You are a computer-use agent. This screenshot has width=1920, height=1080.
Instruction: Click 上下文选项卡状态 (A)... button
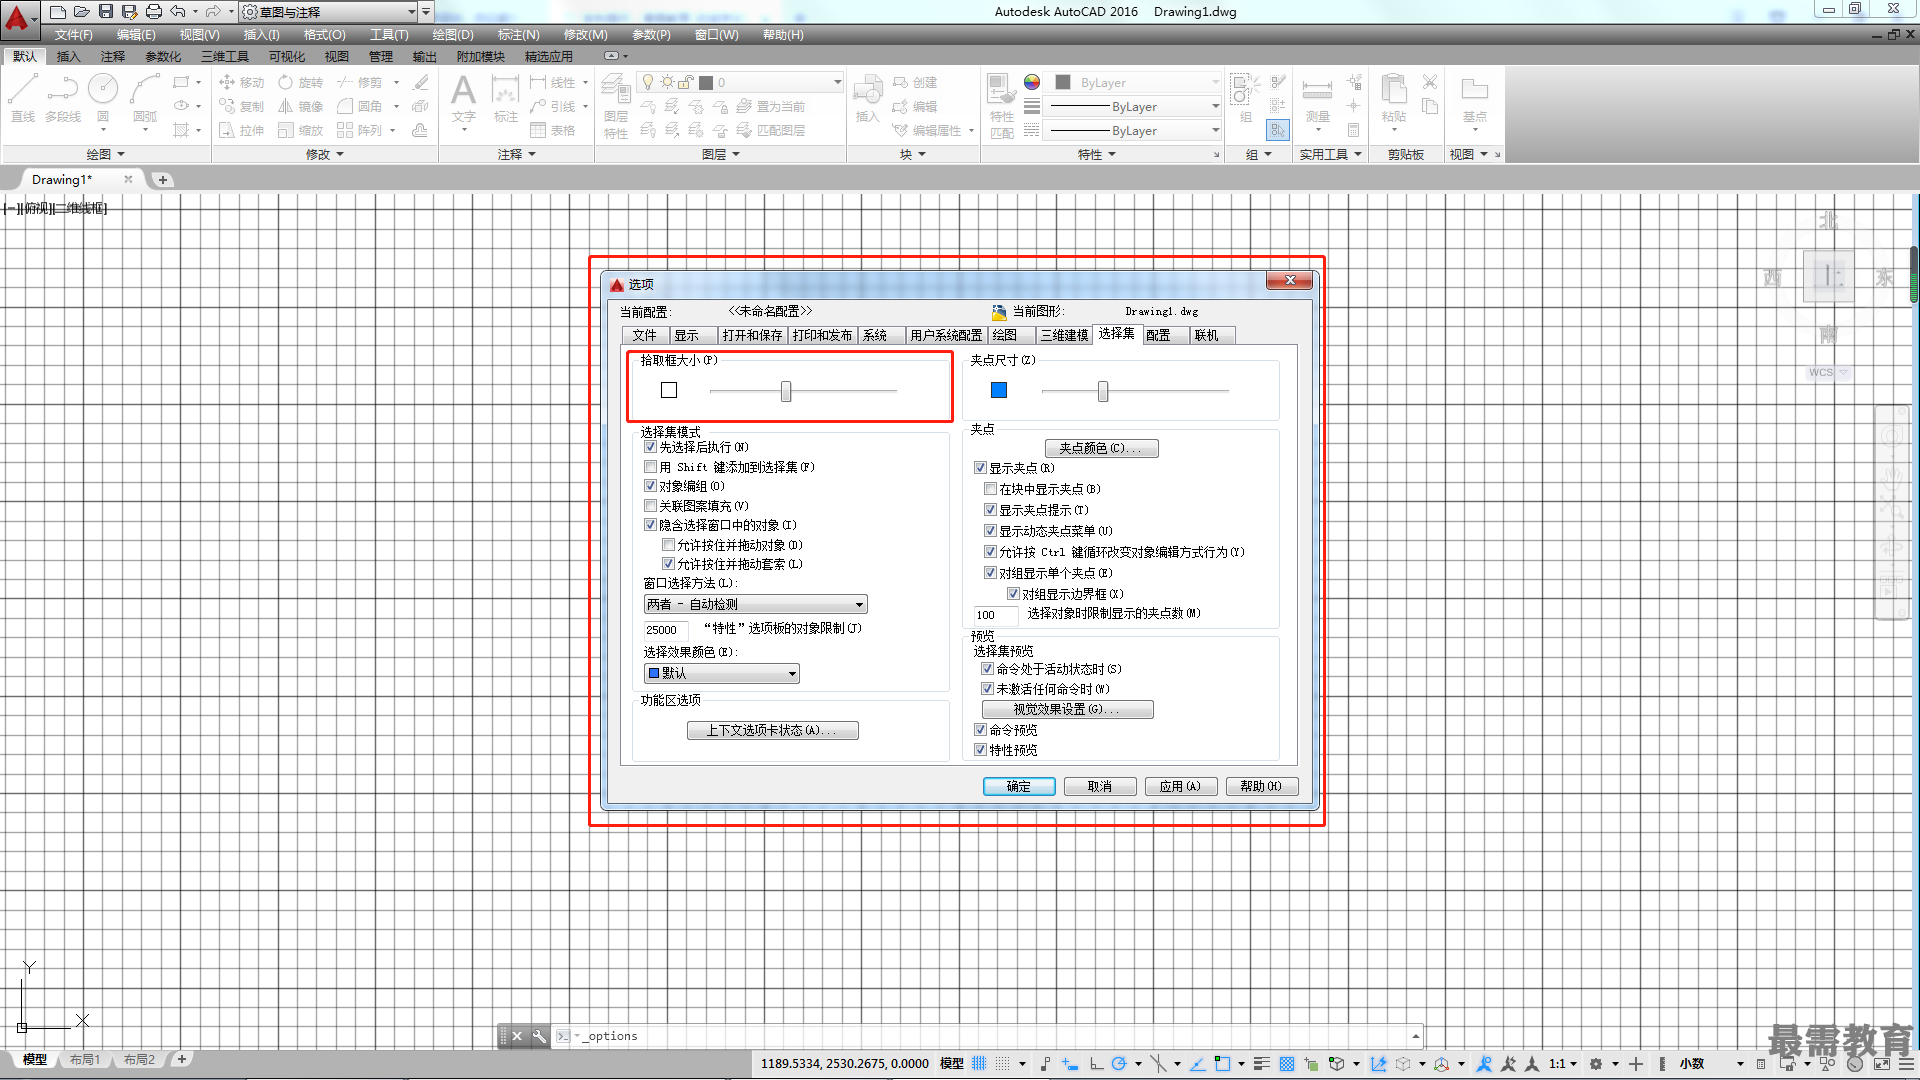772,730
